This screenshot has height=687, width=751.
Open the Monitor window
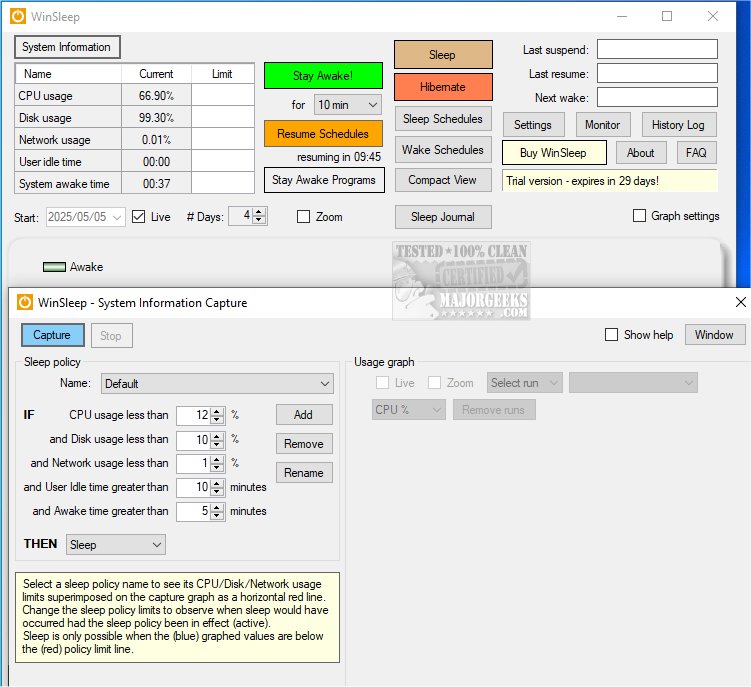(603, 125)
